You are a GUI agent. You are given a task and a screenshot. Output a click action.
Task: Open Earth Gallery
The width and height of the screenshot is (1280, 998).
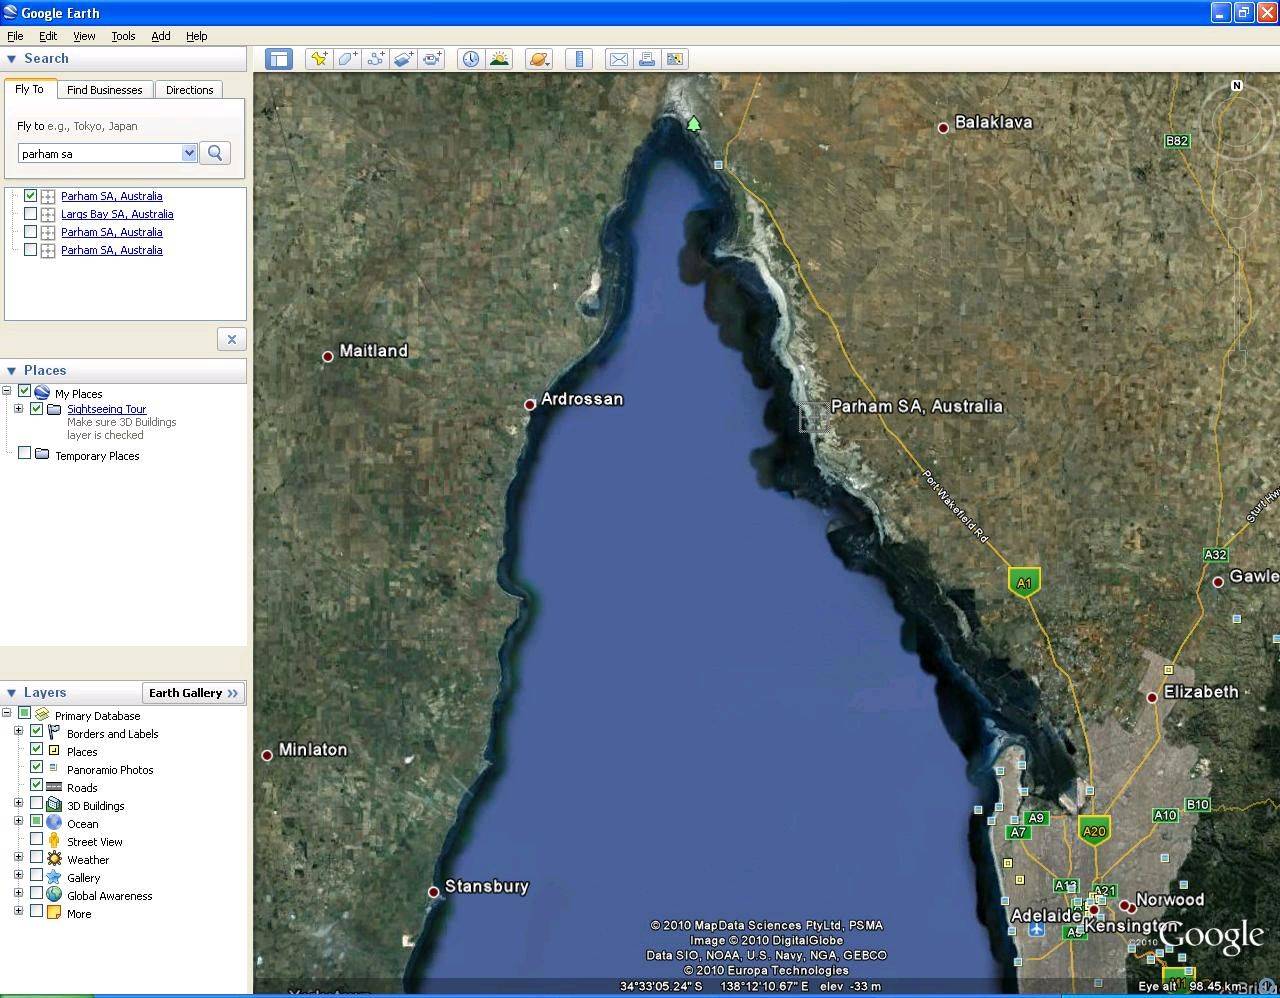point(194,693)
